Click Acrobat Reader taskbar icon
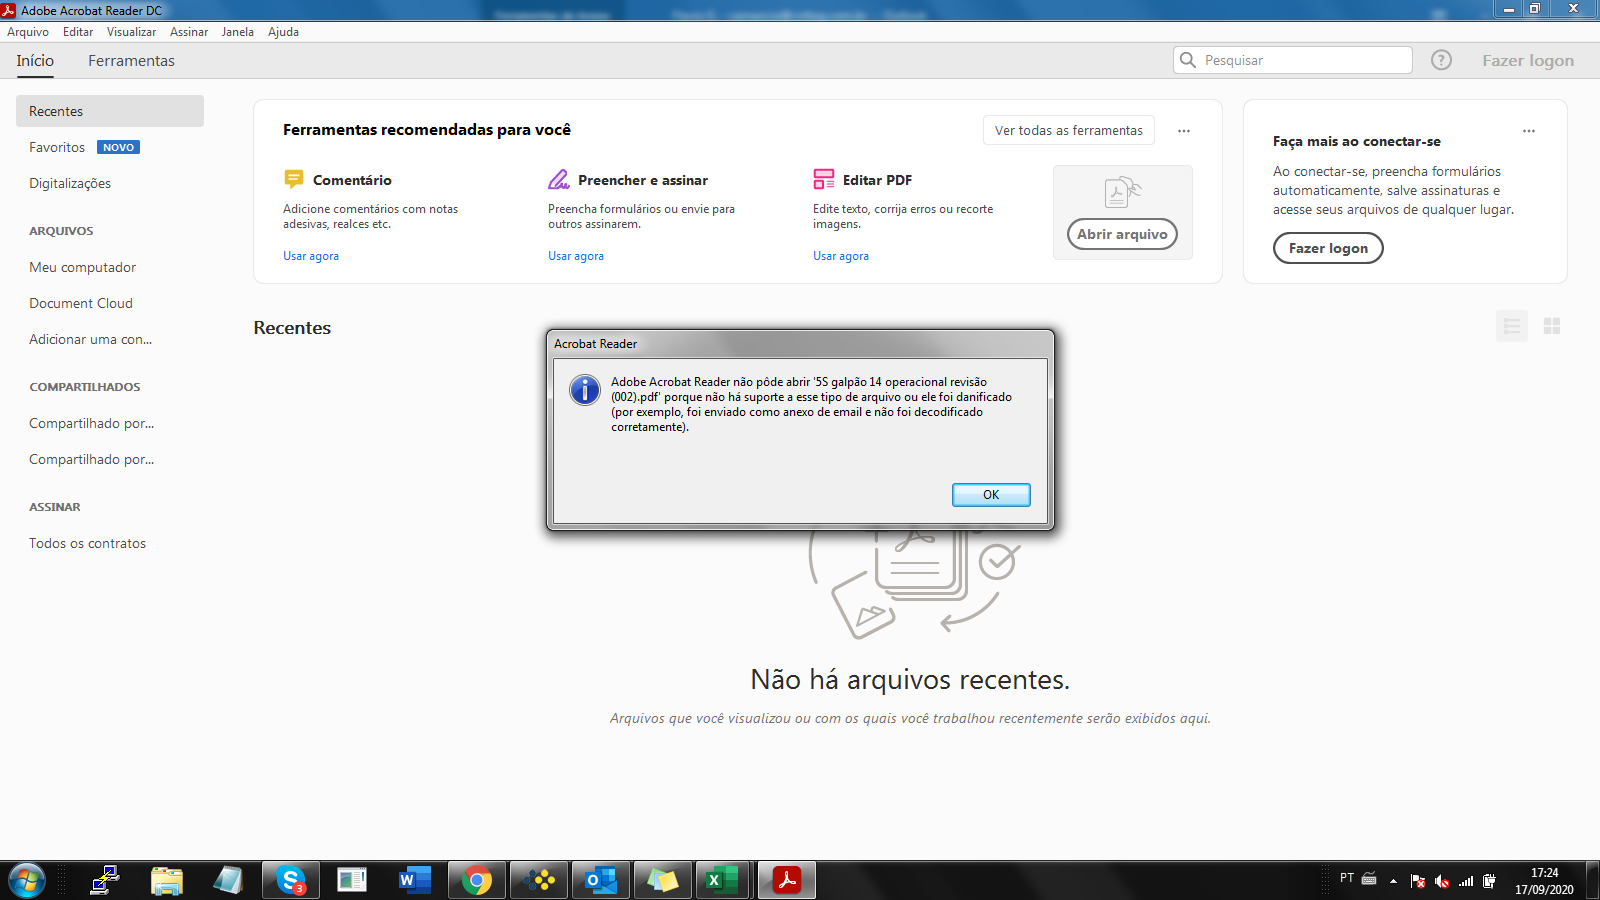This screenshot has height=900, width=1600. pos(787,881)
